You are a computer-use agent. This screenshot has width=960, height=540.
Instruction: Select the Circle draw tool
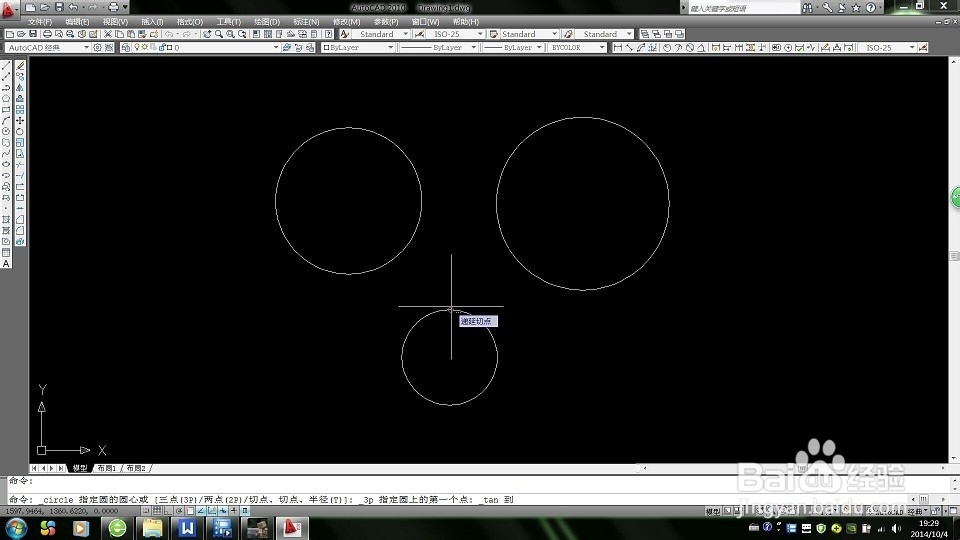(6, 132)
